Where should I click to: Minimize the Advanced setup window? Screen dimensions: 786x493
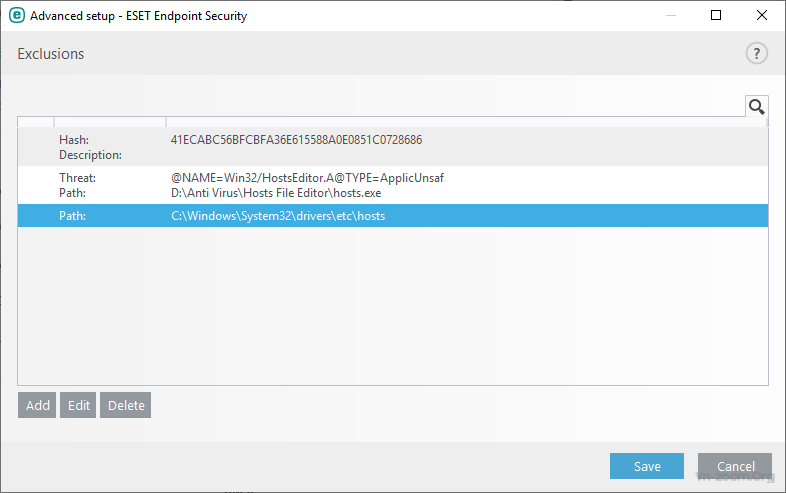(670, 16)
